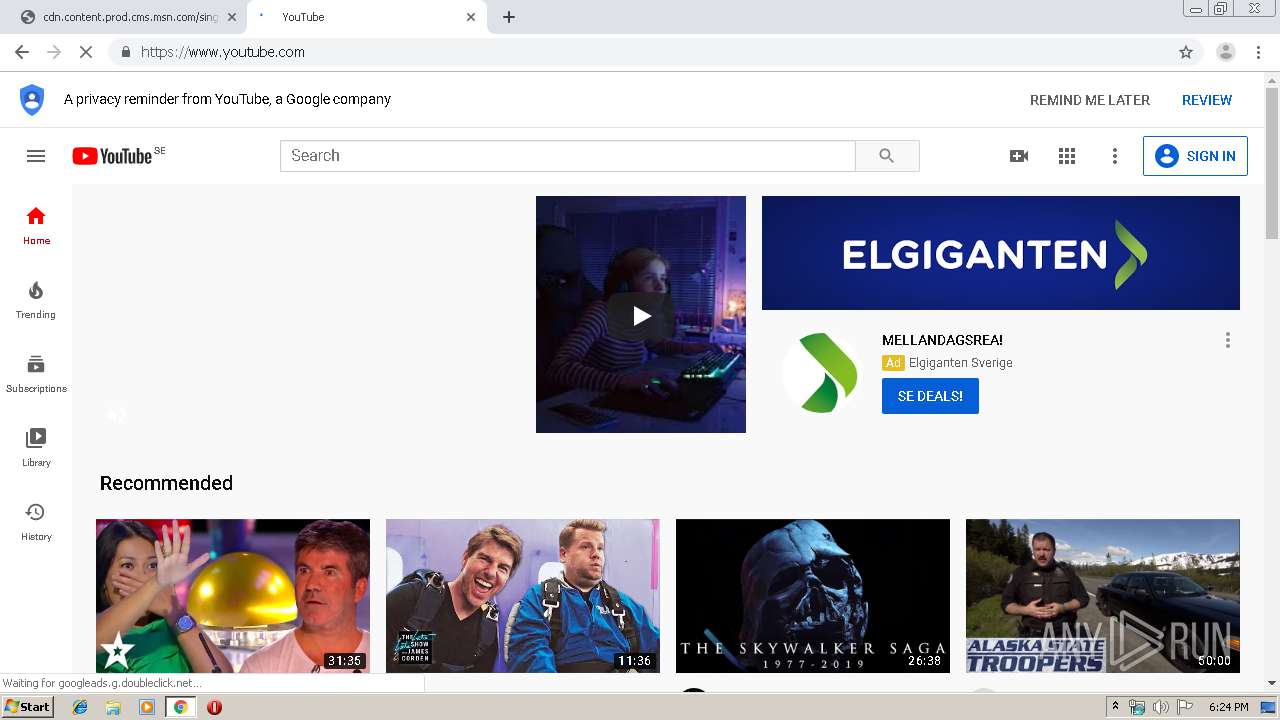The height and width of the screenshot is (720, 1280).
Task: Open The Skywalker Saga video thumbnail
Action: (x=813, y=596)
